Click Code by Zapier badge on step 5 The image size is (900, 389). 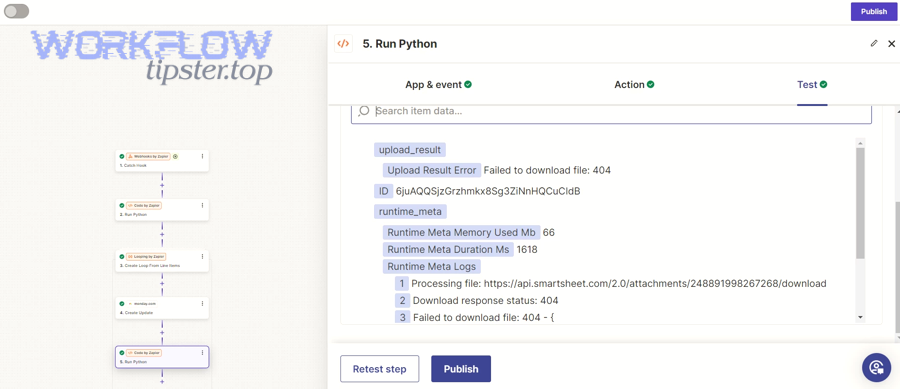point(143,352)
